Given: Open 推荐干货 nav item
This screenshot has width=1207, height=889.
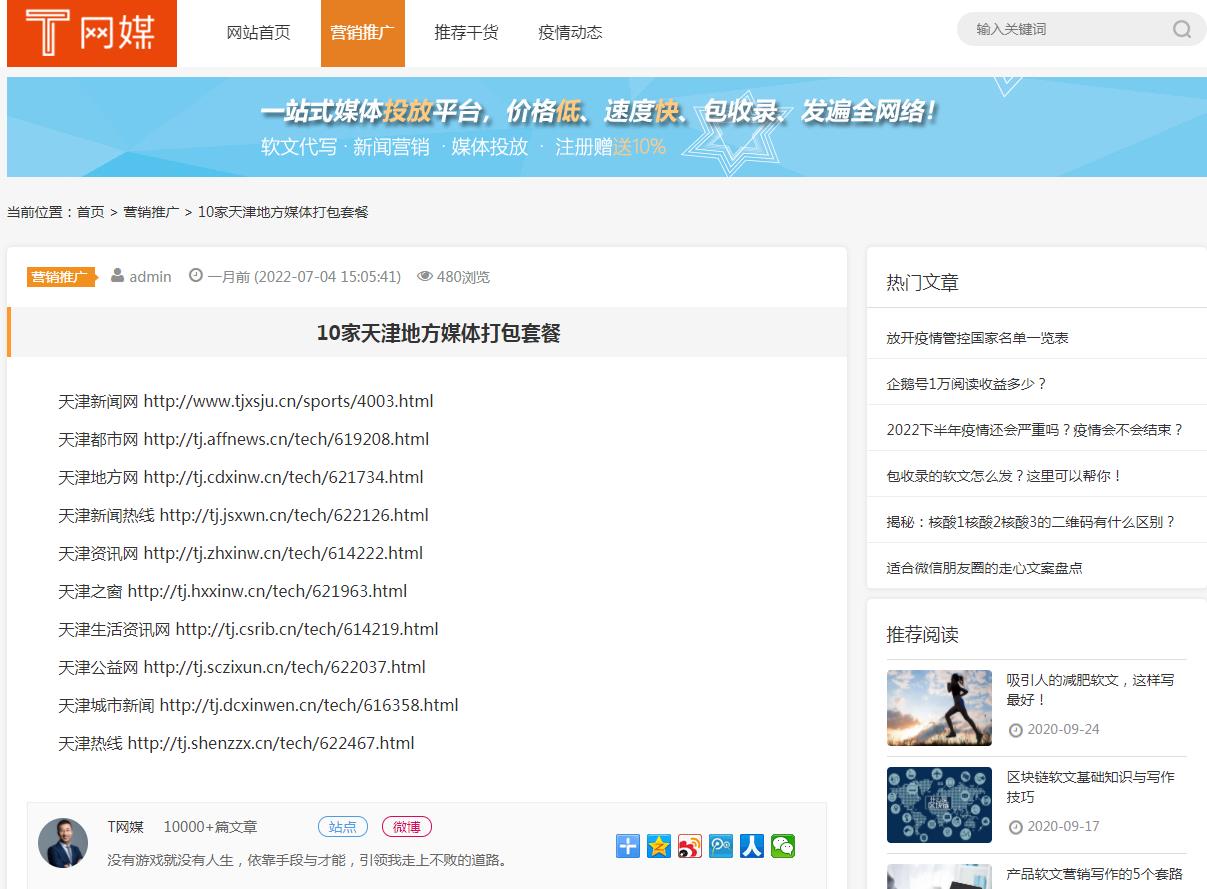Looking at the screenshot, I should 466,32.
